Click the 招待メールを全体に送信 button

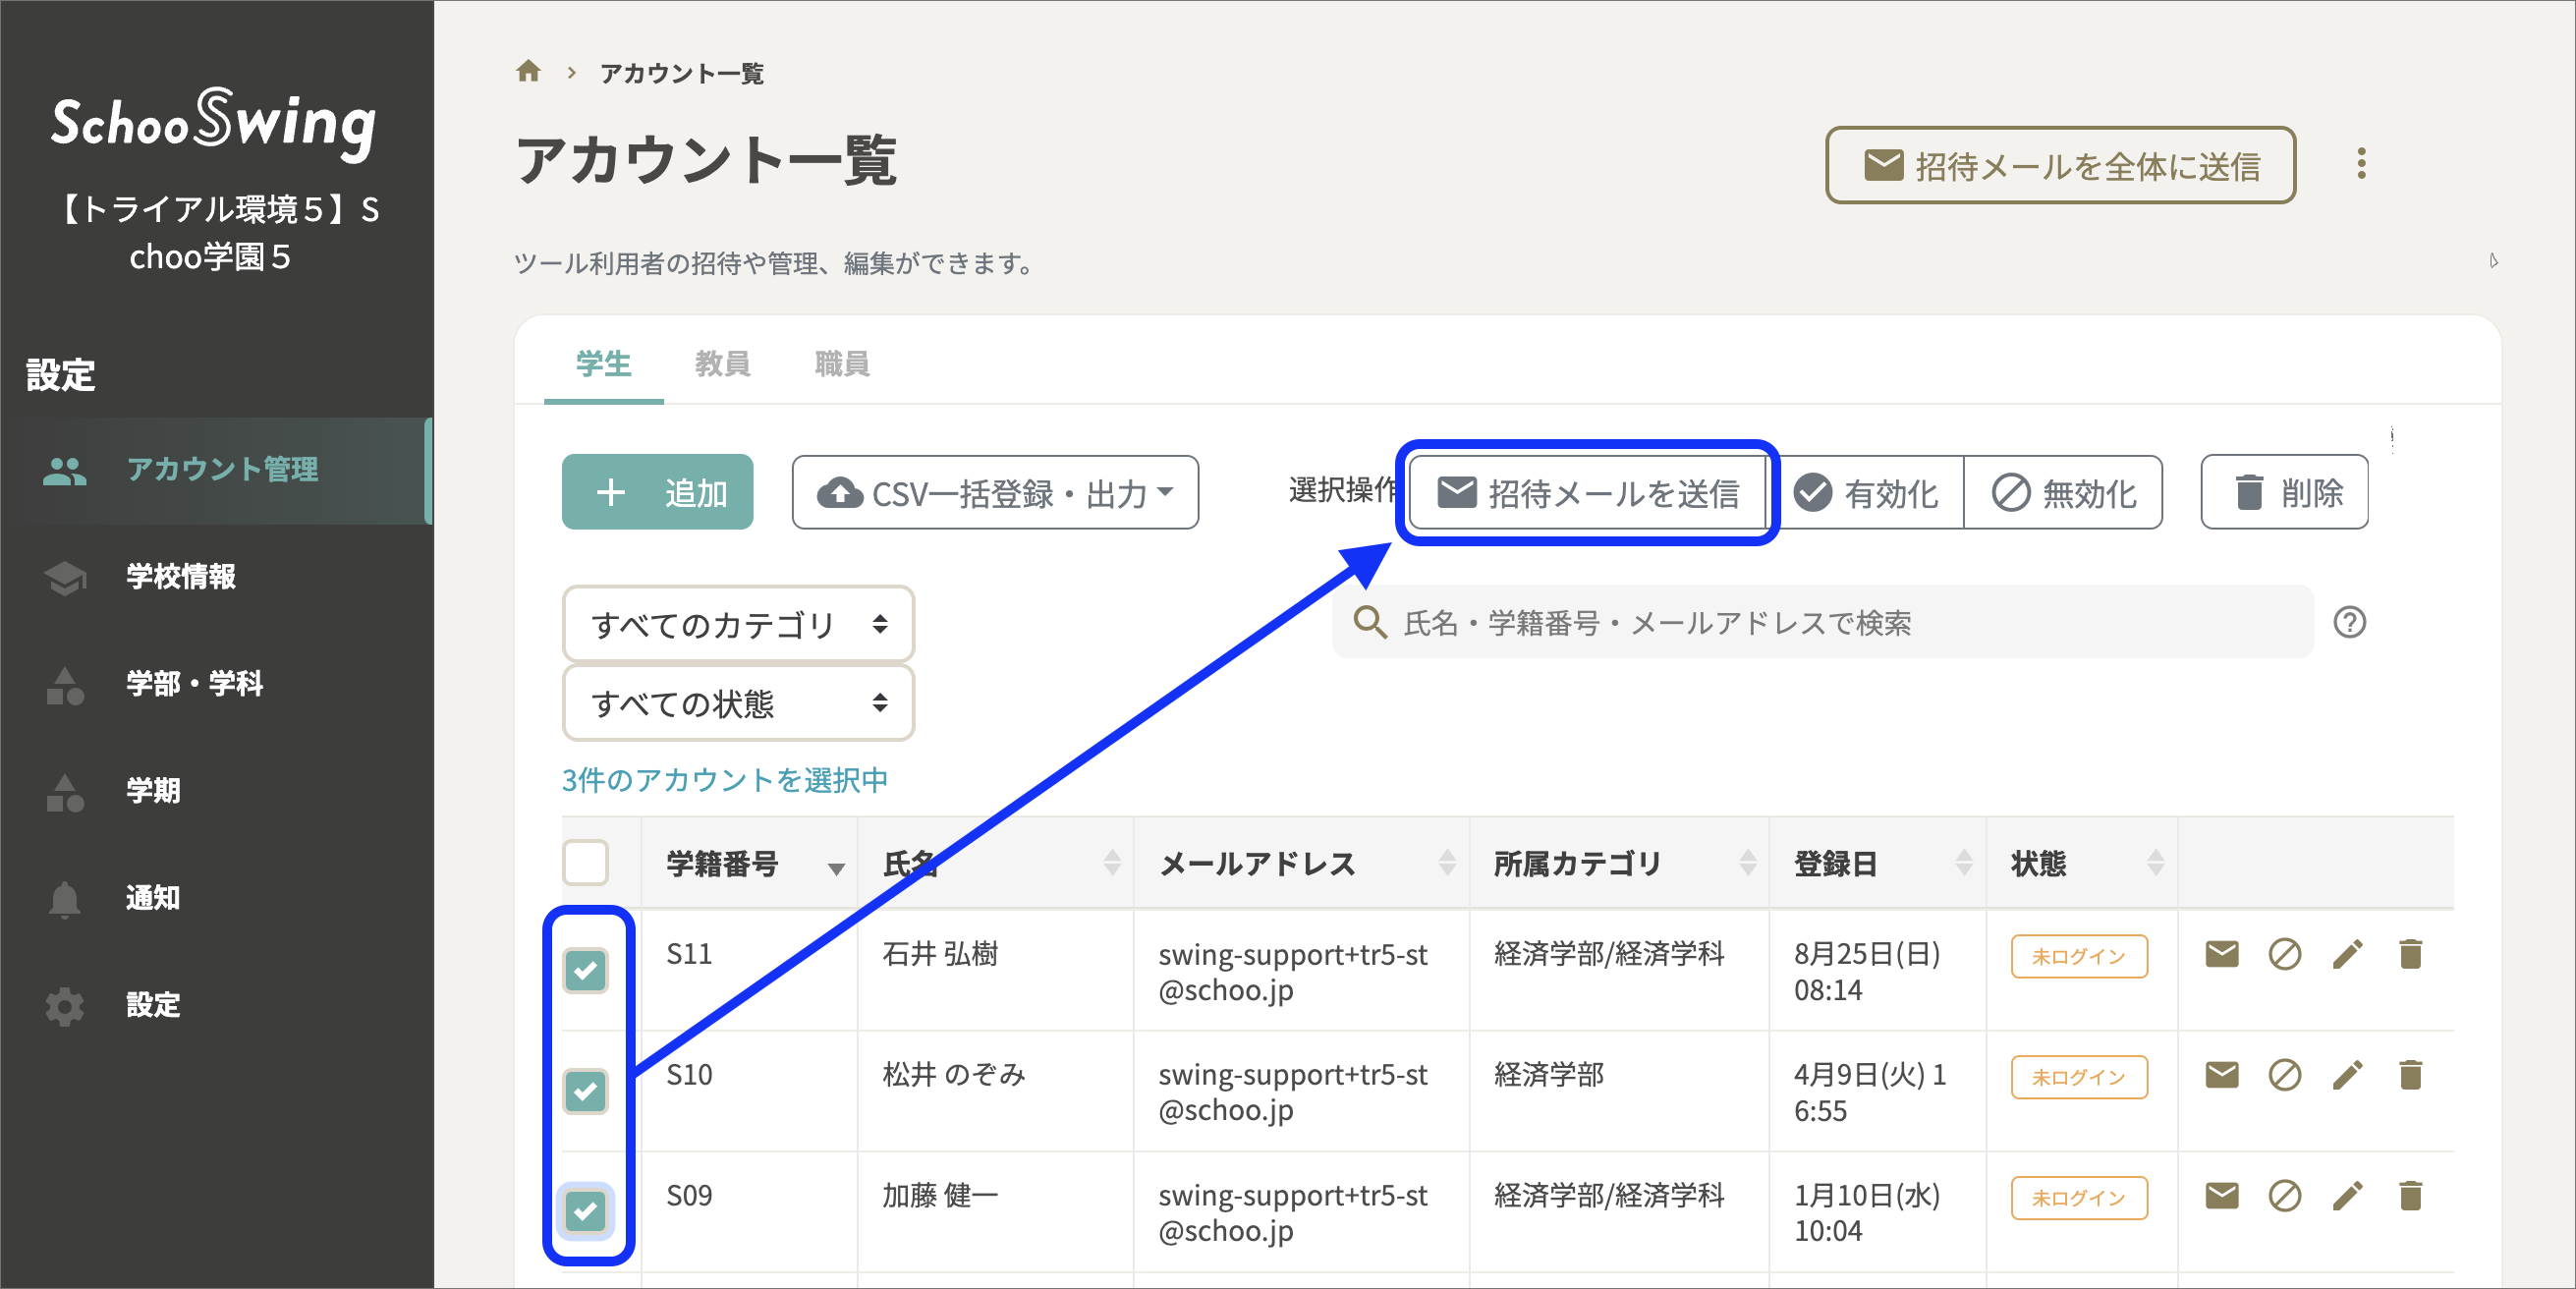point(2059,165)
